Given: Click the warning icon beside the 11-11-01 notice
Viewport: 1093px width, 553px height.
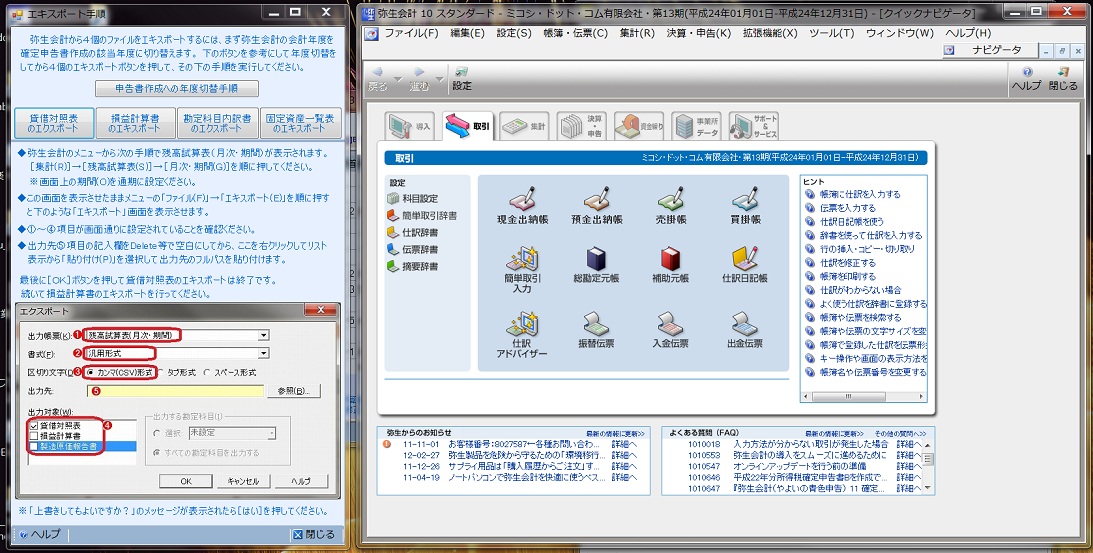Looking at the screenshot, I should (388, 444).
